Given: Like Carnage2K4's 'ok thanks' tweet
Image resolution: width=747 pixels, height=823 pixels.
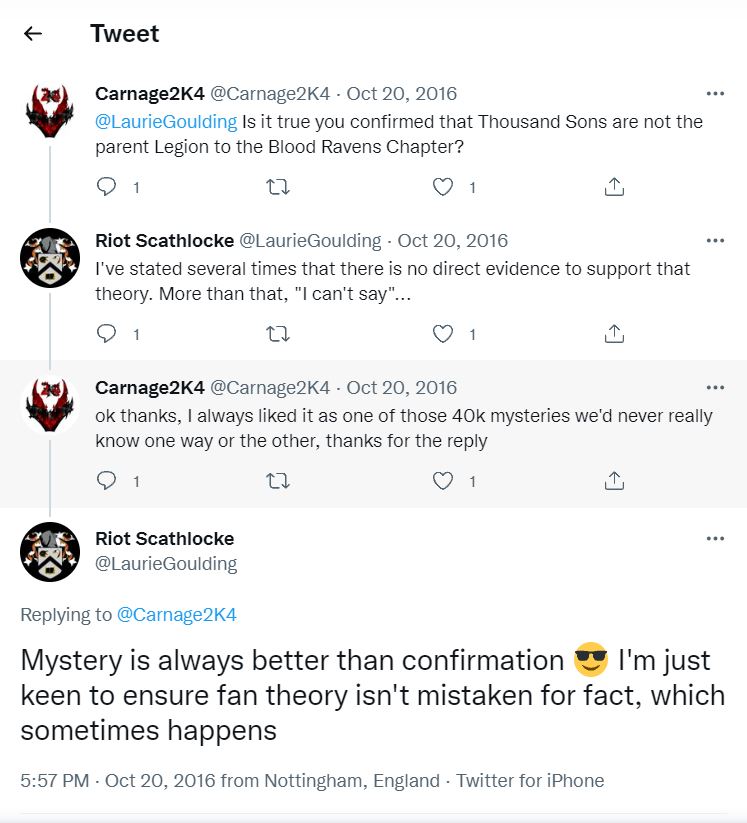Looking at the screenshot, I should [x=443, y=481].
